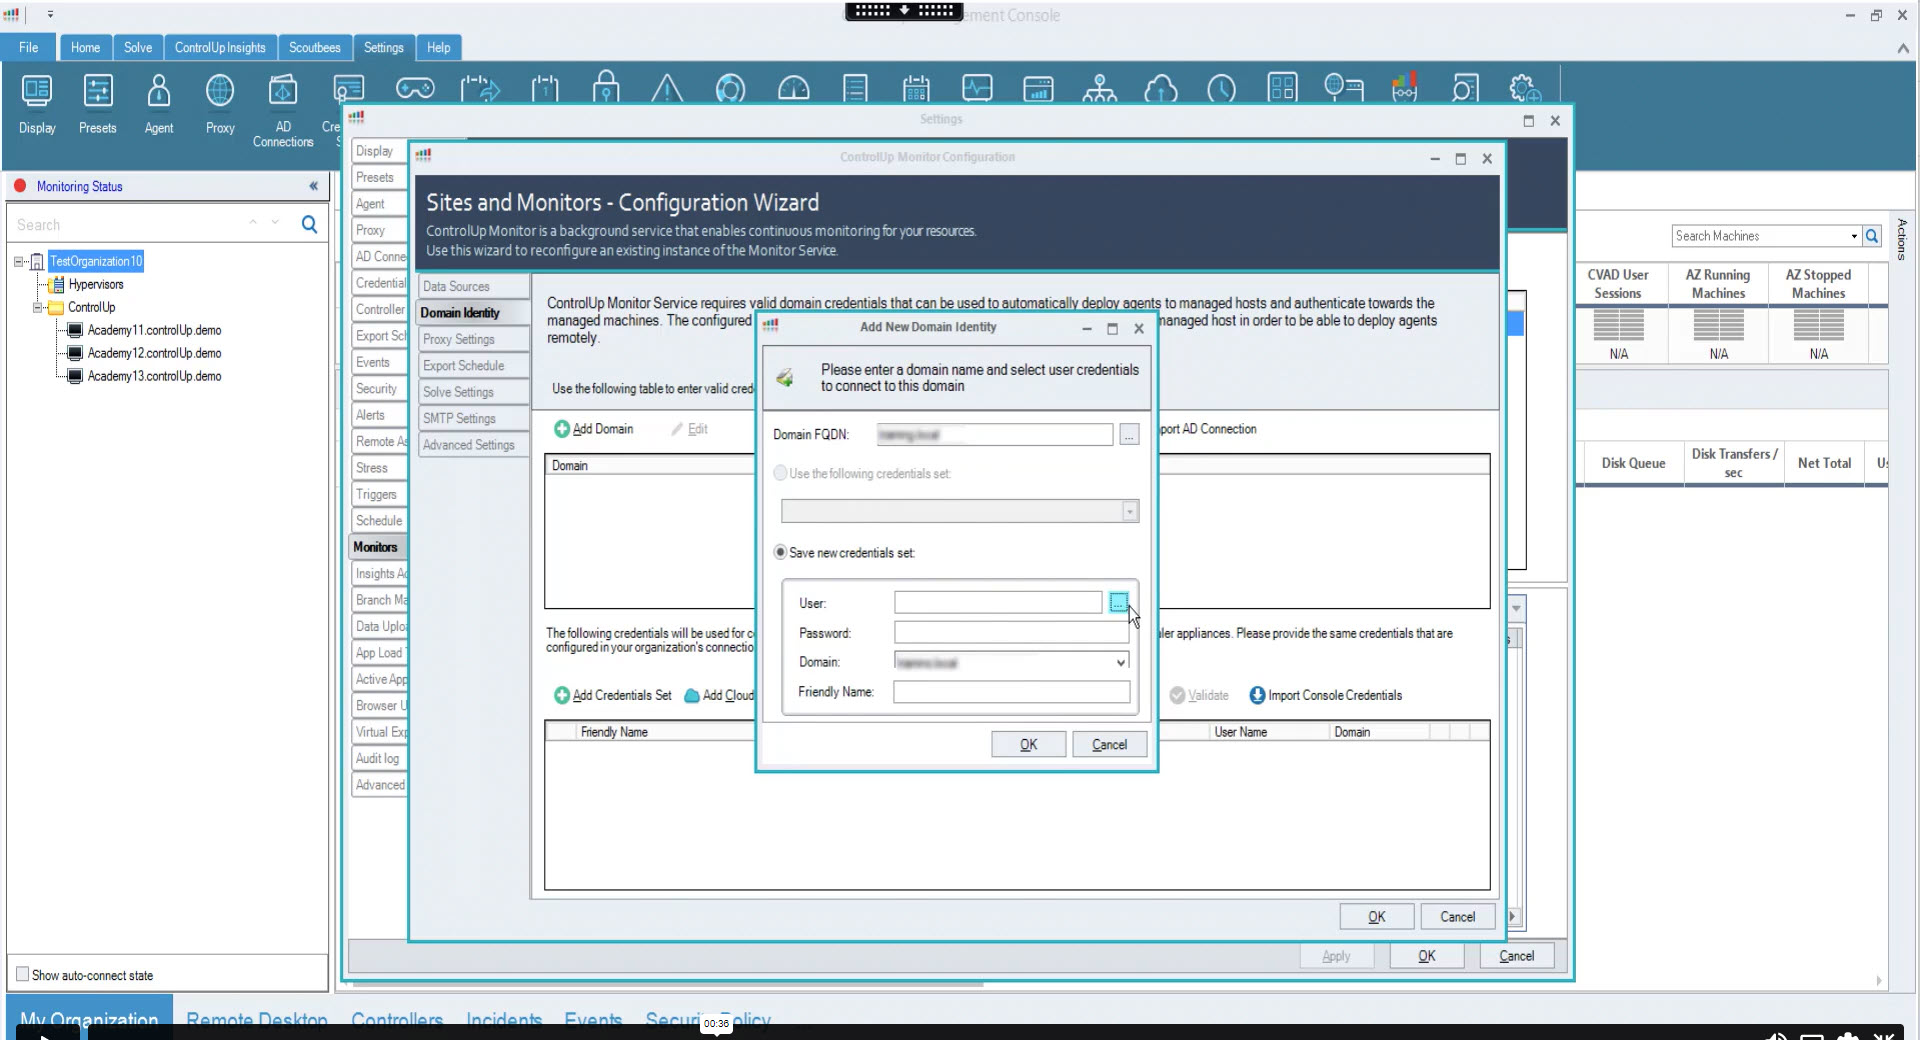This screenshot has width=1920, height=1040.
Task: Click the Presets icon in the ribbon
Action: pos(97,103)
